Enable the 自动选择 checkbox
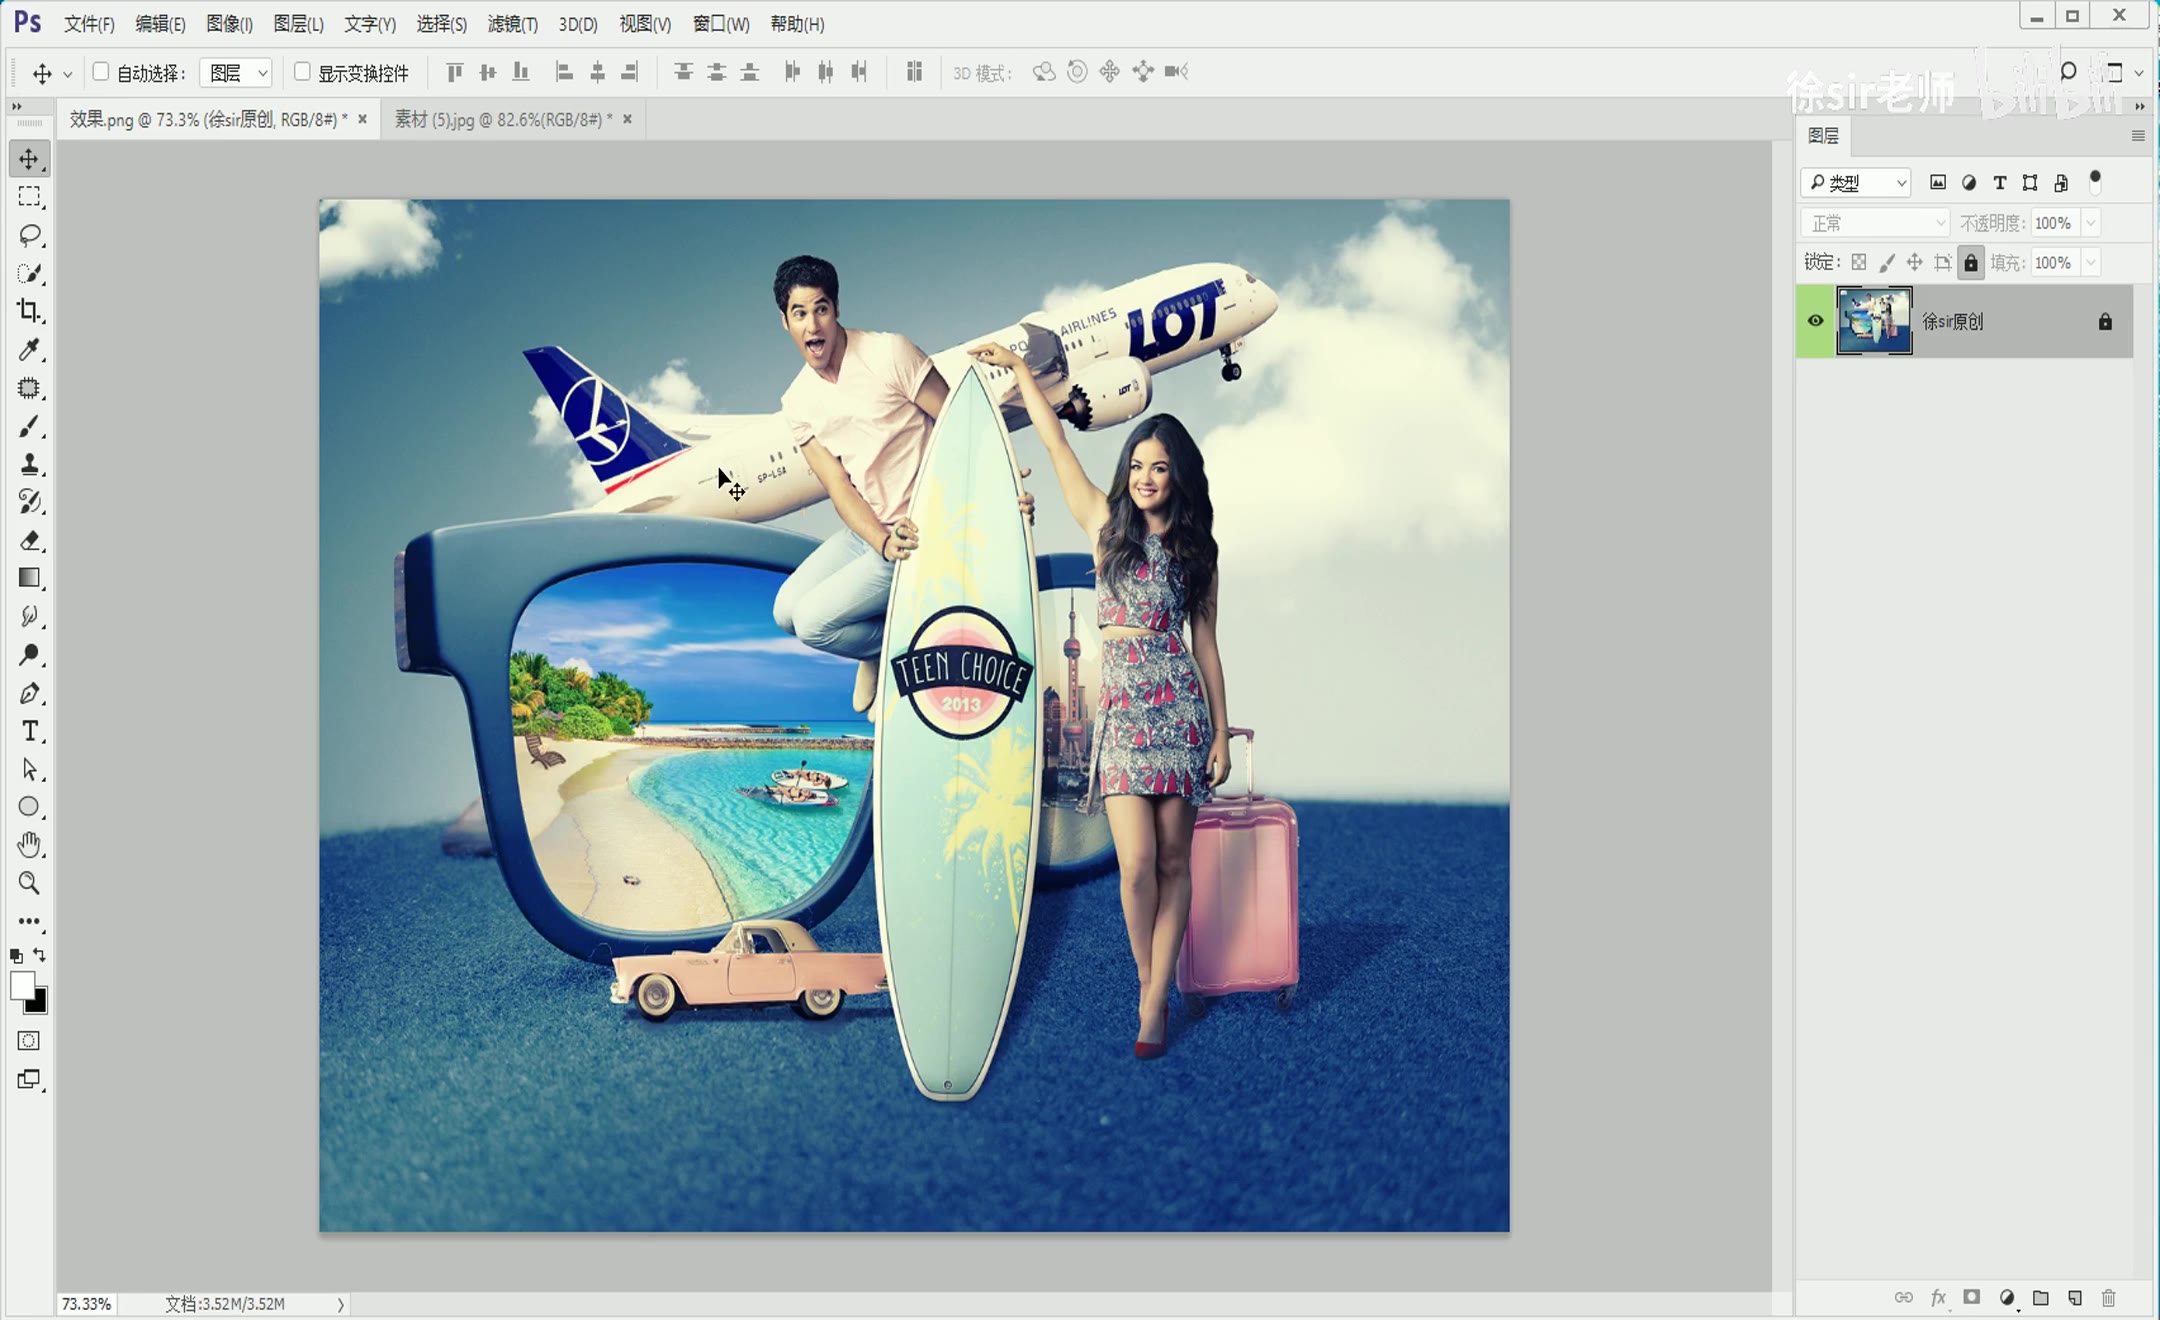Viewport: 2160px width, 1320px height. (x=100, y=71)
